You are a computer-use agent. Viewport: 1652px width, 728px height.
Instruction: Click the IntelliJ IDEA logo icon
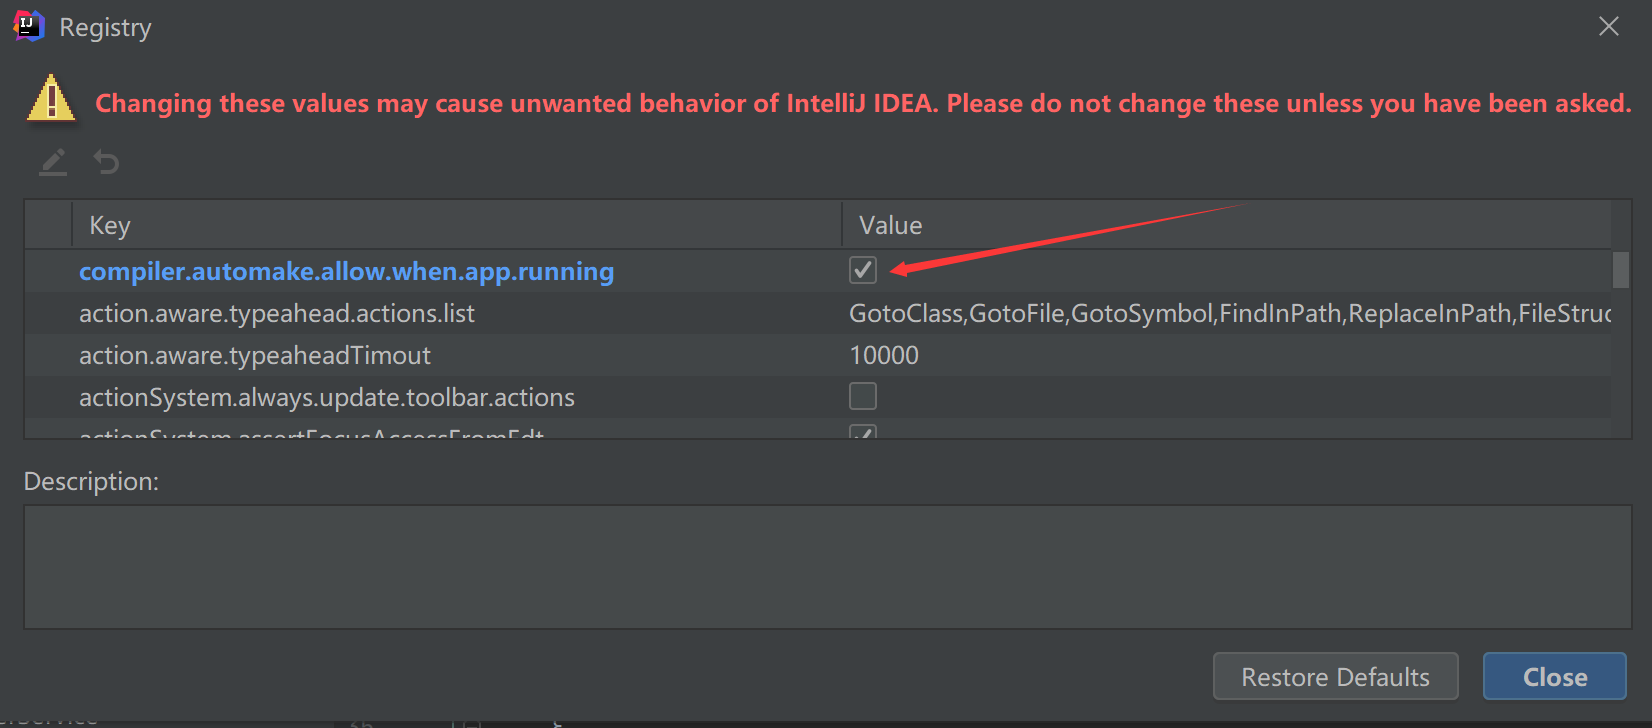pos(29,26)
